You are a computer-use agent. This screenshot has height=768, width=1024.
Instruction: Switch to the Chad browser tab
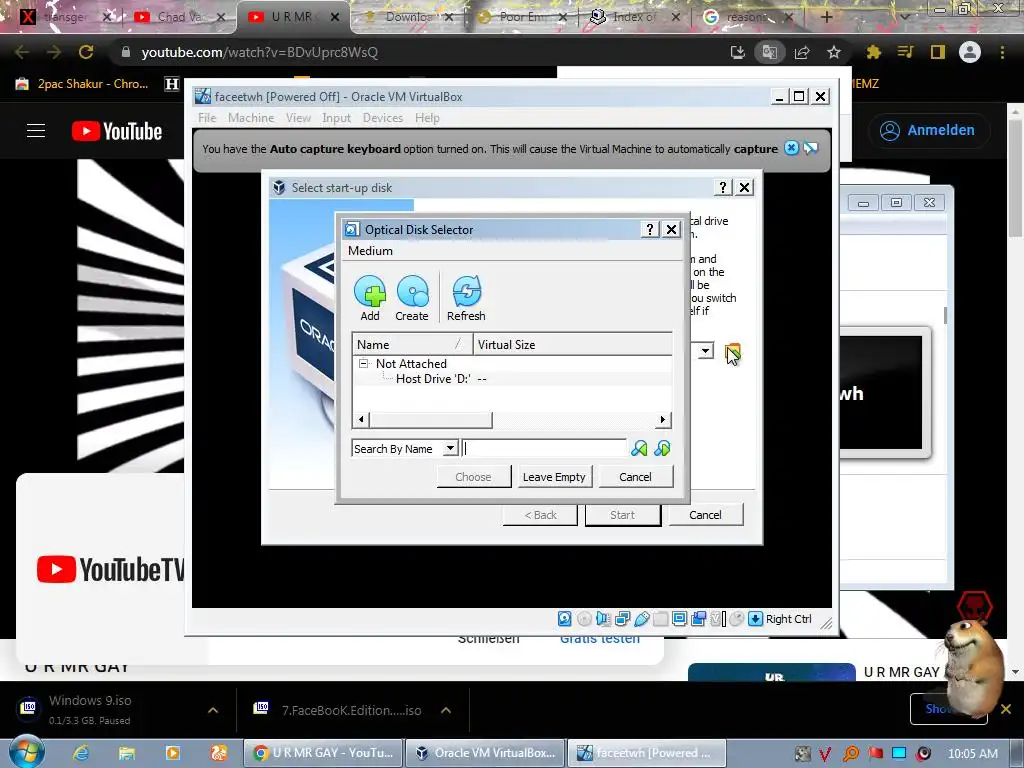[x=179, y=17]
